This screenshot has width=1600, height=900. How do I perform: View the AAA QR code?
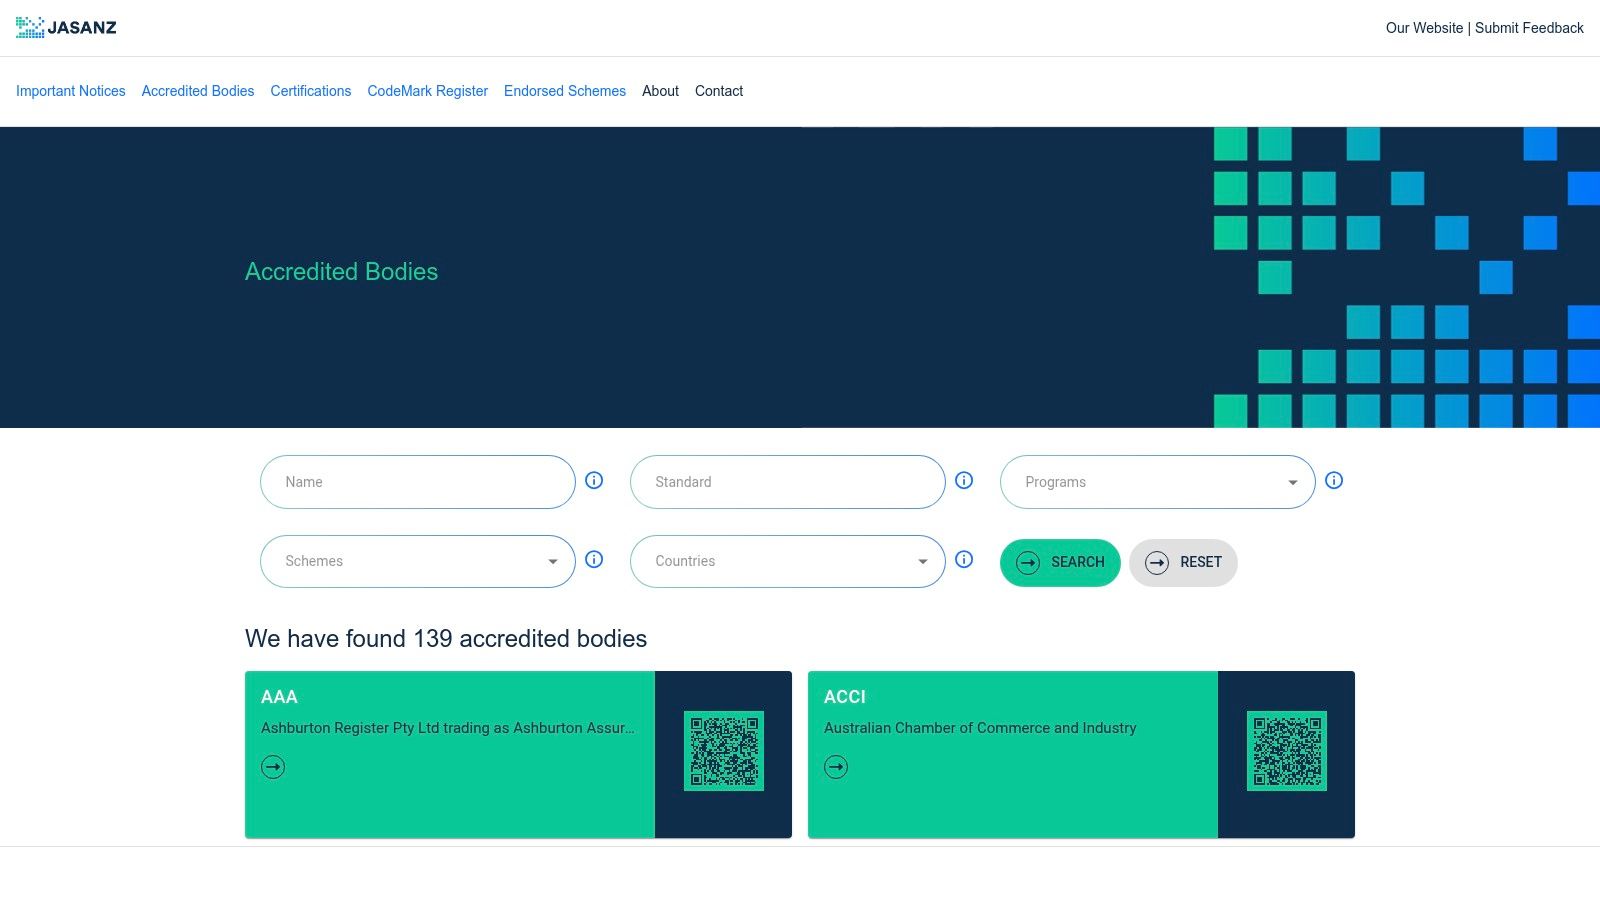pyautogui.click(x=724, y=751)
